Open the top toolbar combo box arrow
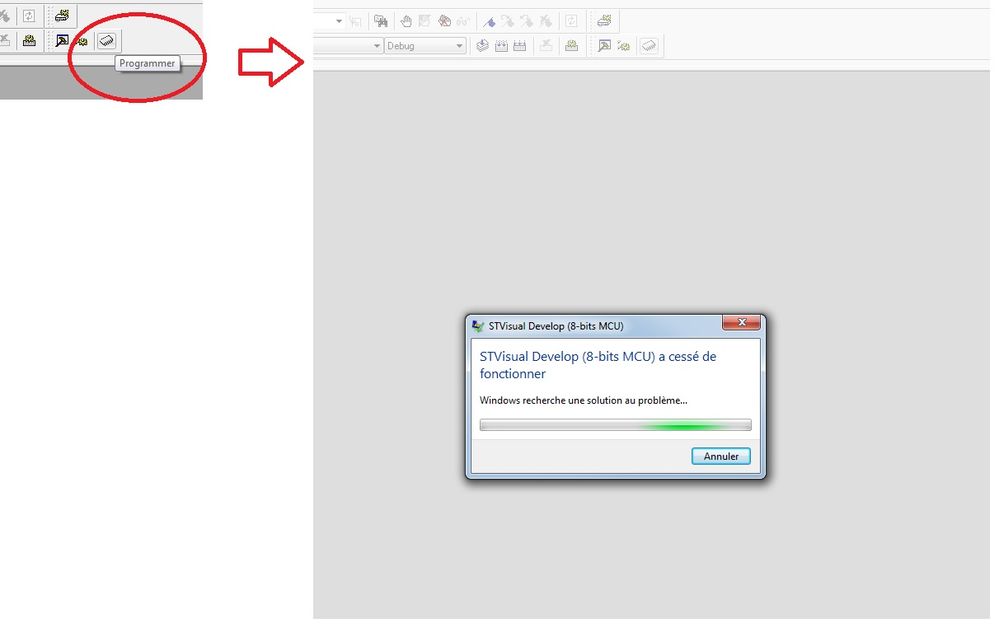999x627 pixels. pos(338,21)
